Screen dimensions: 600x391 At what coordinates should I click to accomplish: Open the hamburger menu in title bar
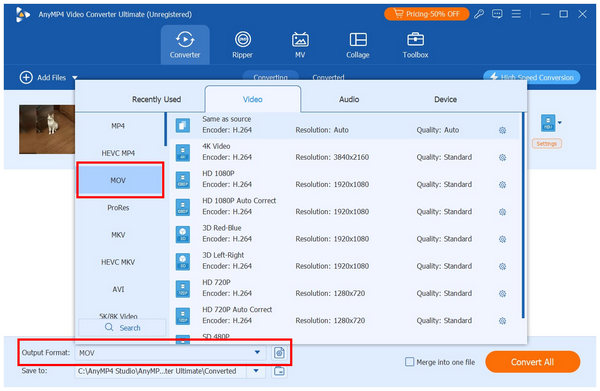(x=516, y=14)
